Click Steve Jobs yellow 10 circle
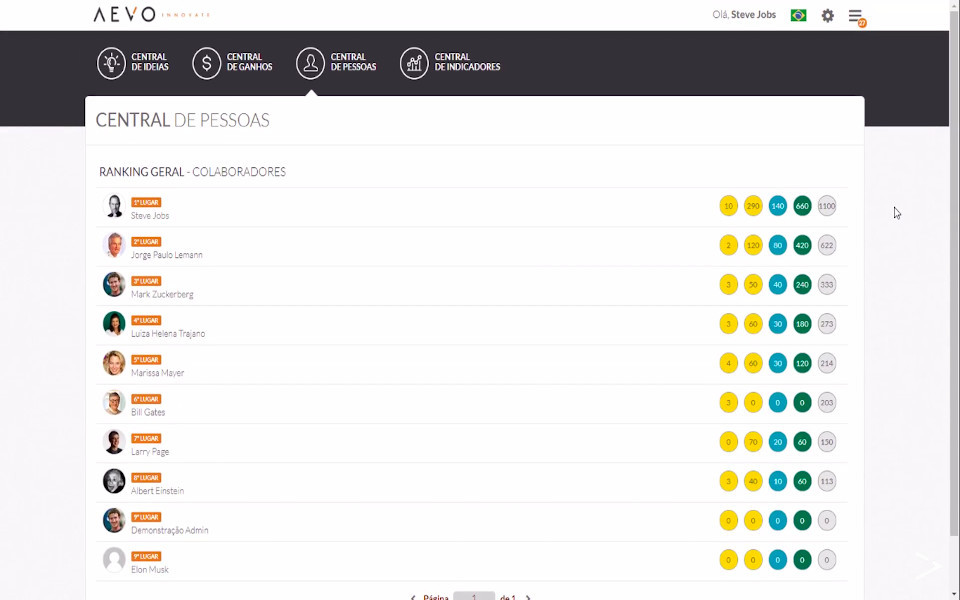 729,206
